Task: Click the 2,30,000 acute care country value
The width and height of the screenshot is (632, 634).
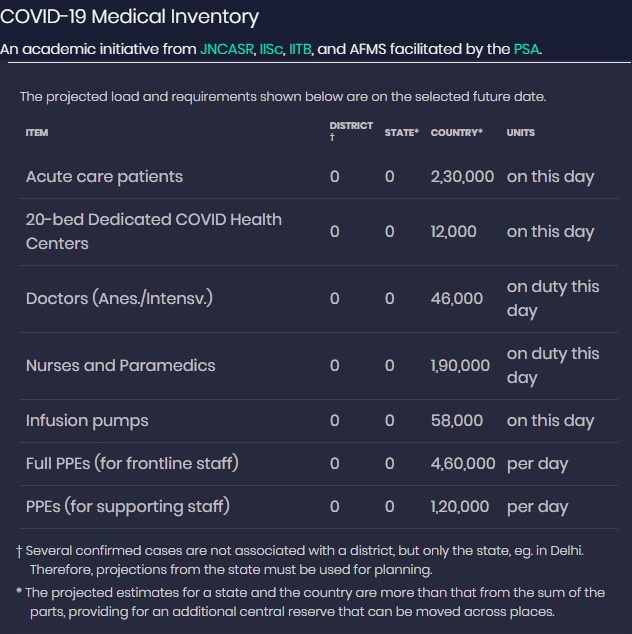Action: [x=462, y=177]
